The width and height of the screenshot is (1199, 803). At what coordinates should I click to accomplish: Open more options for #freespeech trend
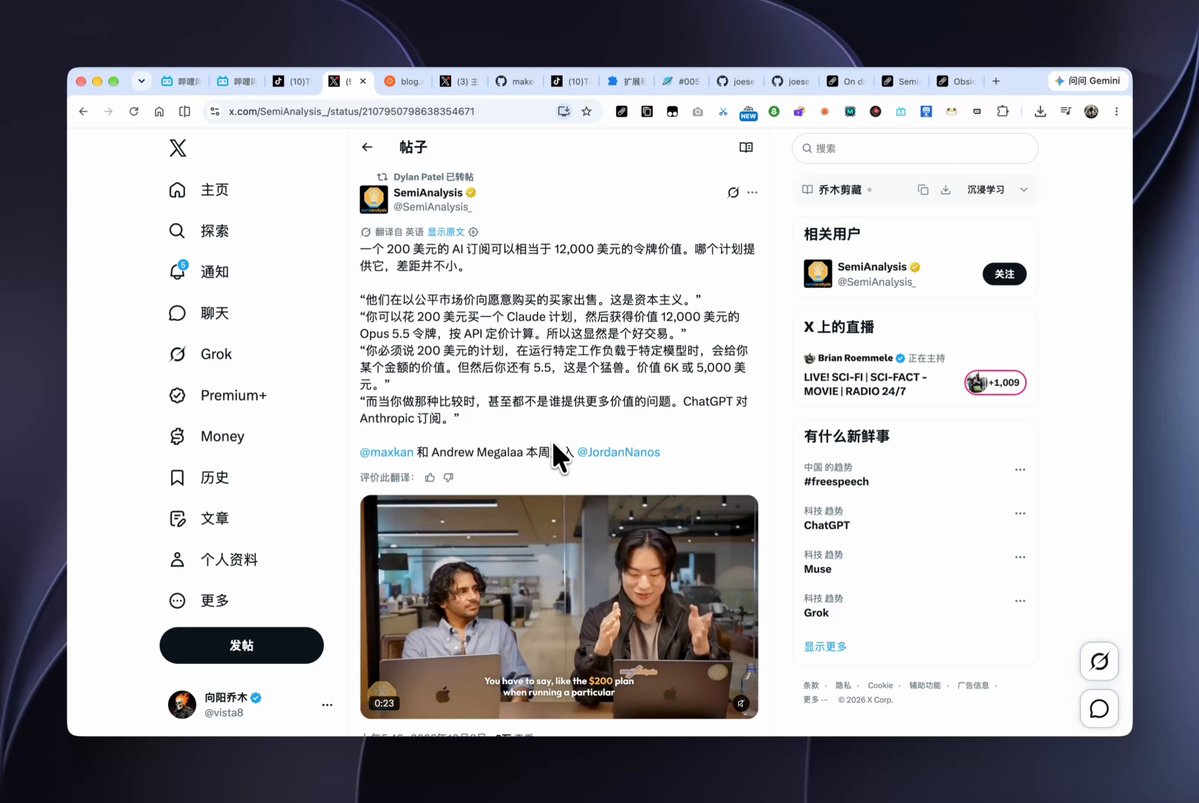pyautogui.click(x=1020, y=470)
